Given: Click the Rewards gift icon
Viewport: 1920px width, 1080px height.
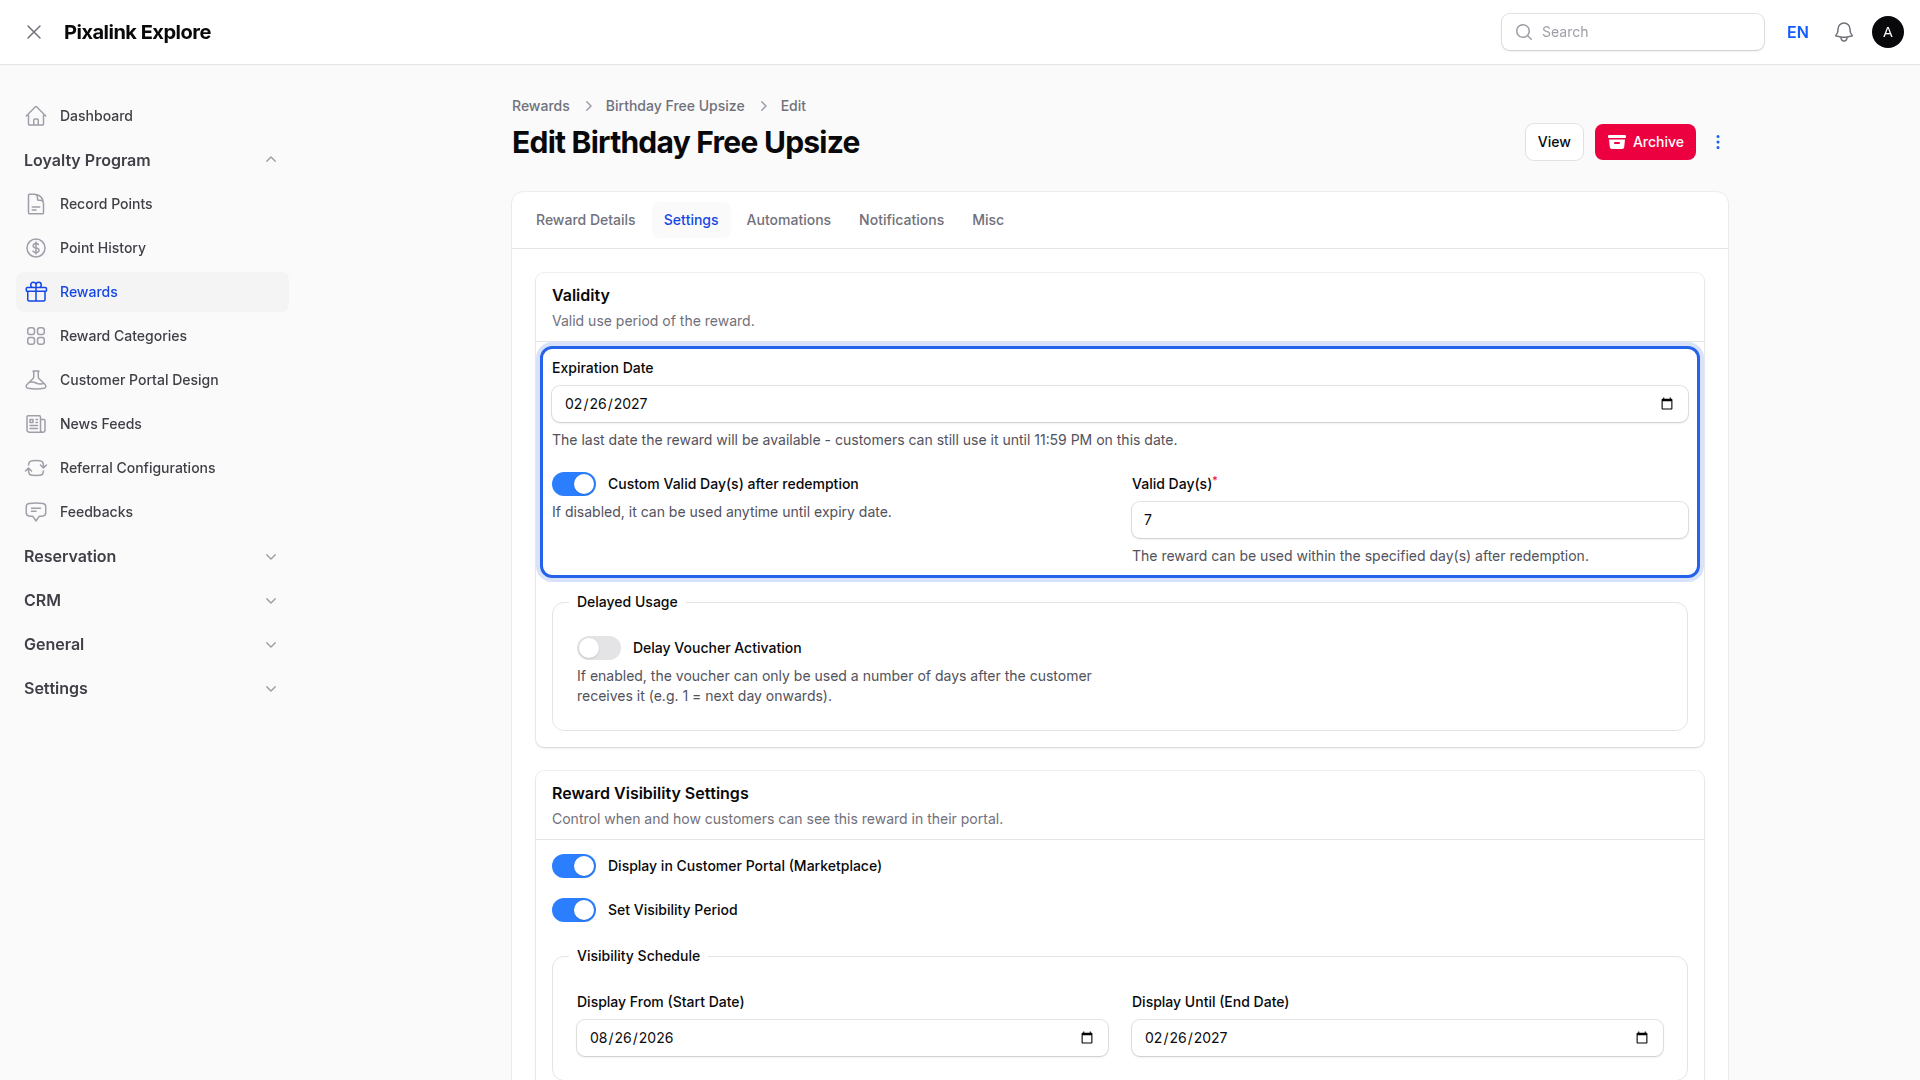Looking at the screenshot, I should (36, 292).
